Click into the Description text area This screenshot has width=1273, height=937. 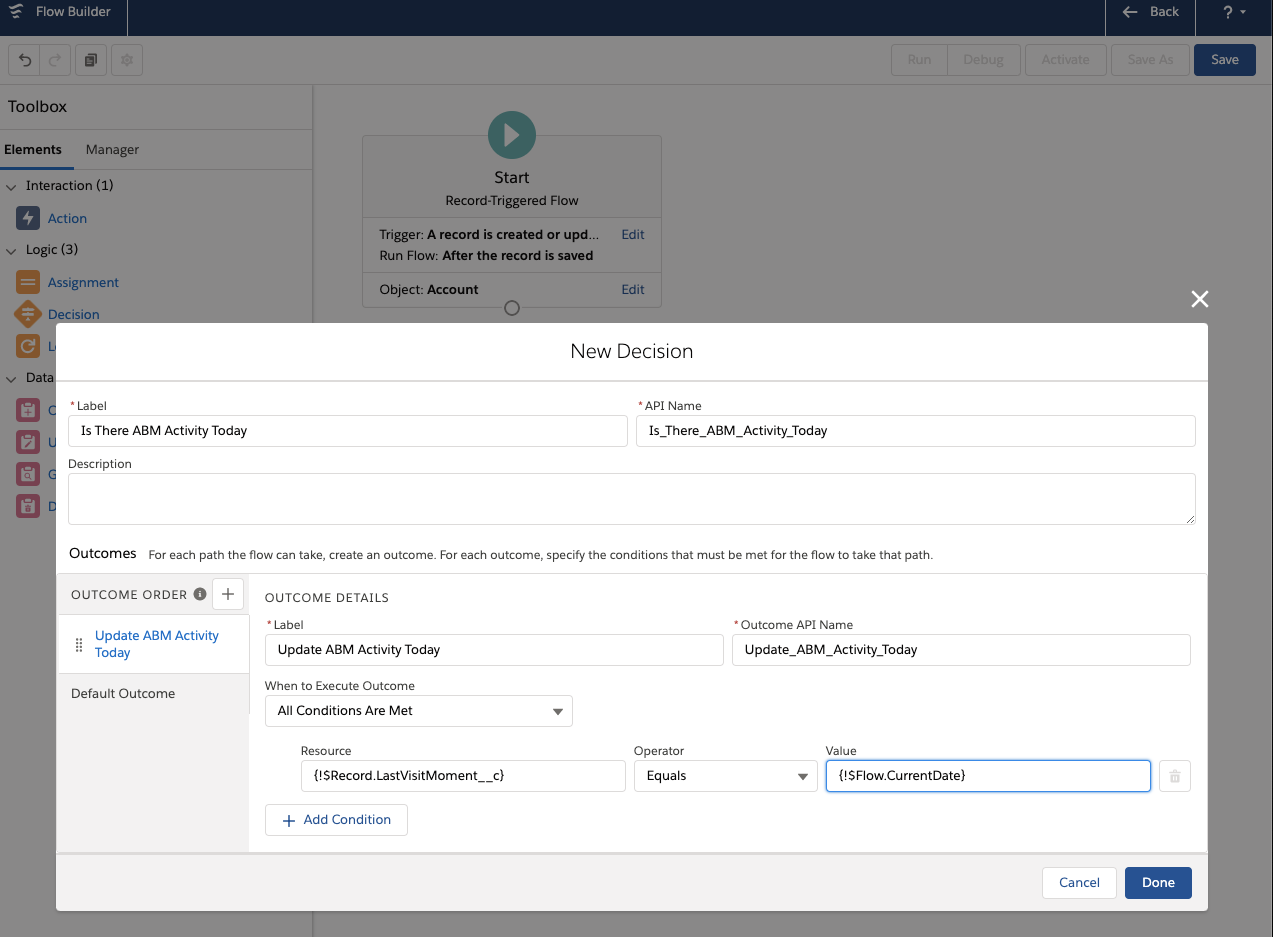click(x=632, y=499)
